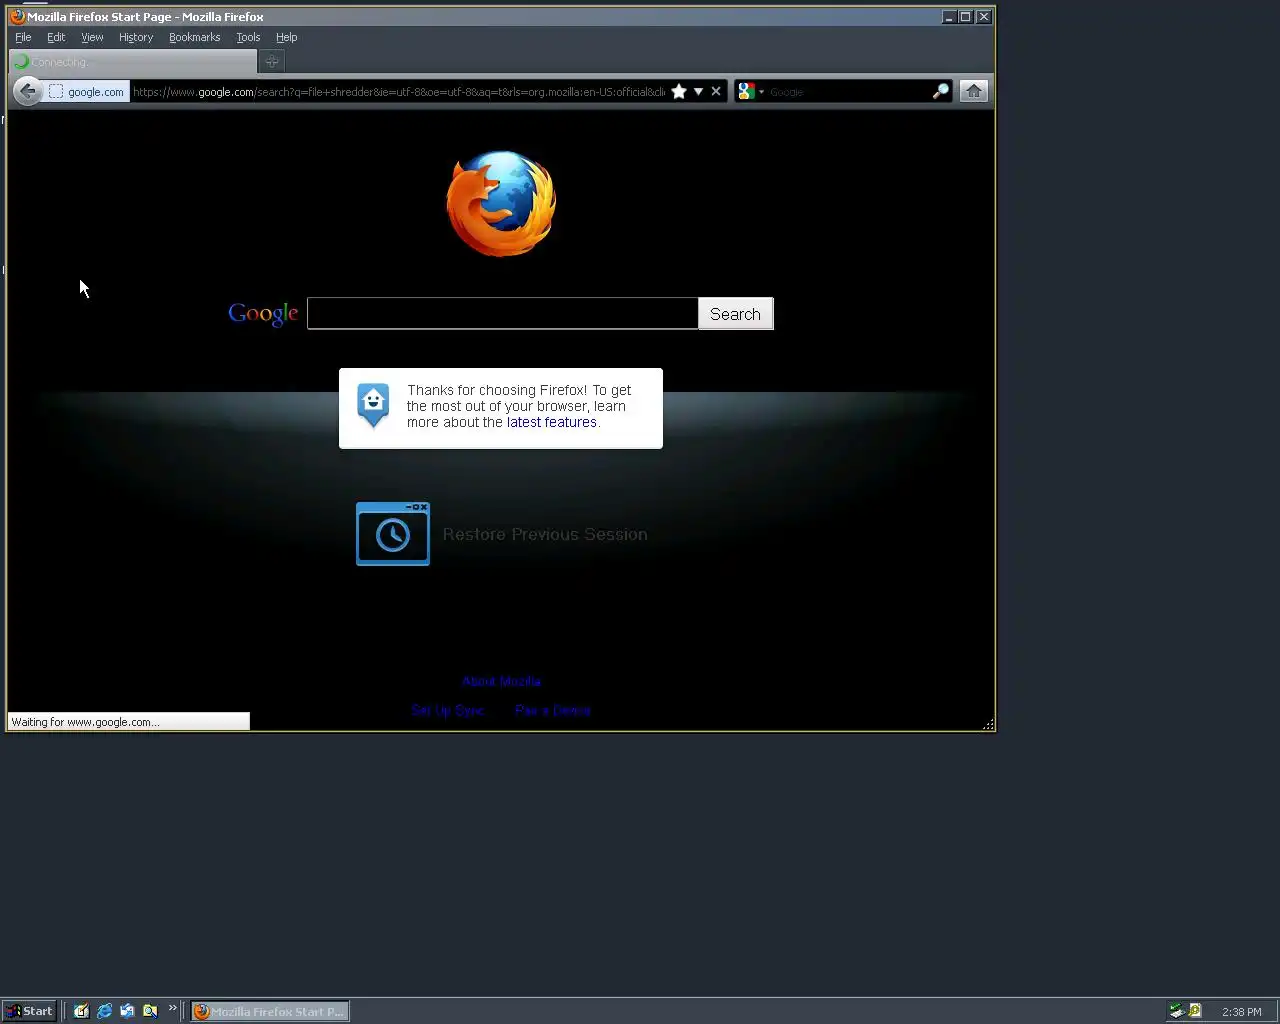
Task: Click the Search button on start page
Action: click(735, 313)
